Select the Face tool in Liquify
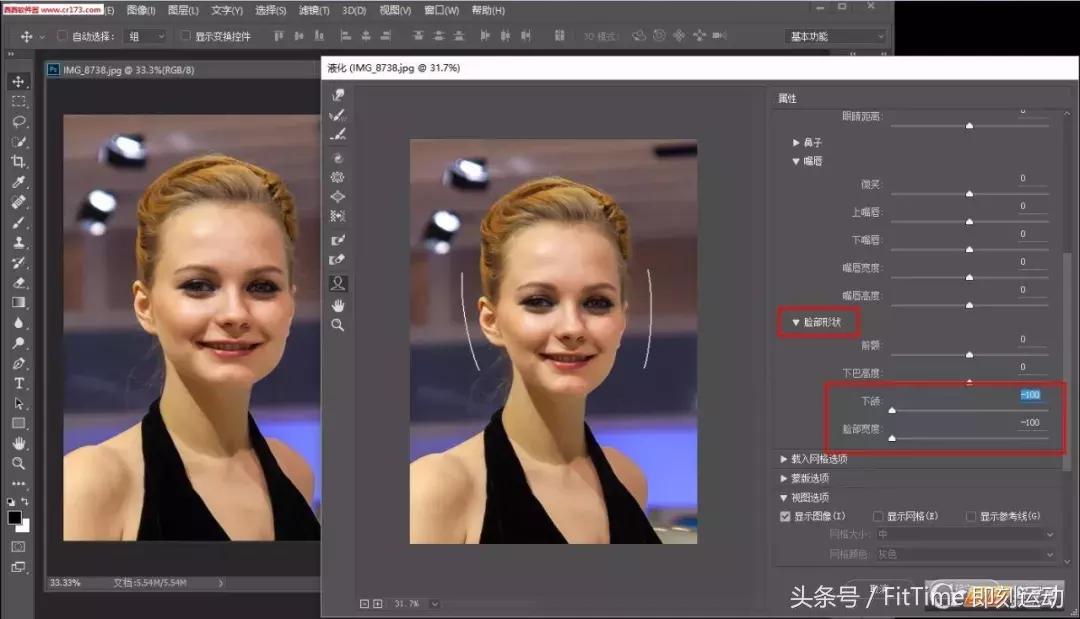The height and width of the screenshot is (619, 1080). [x=338, y=283]
